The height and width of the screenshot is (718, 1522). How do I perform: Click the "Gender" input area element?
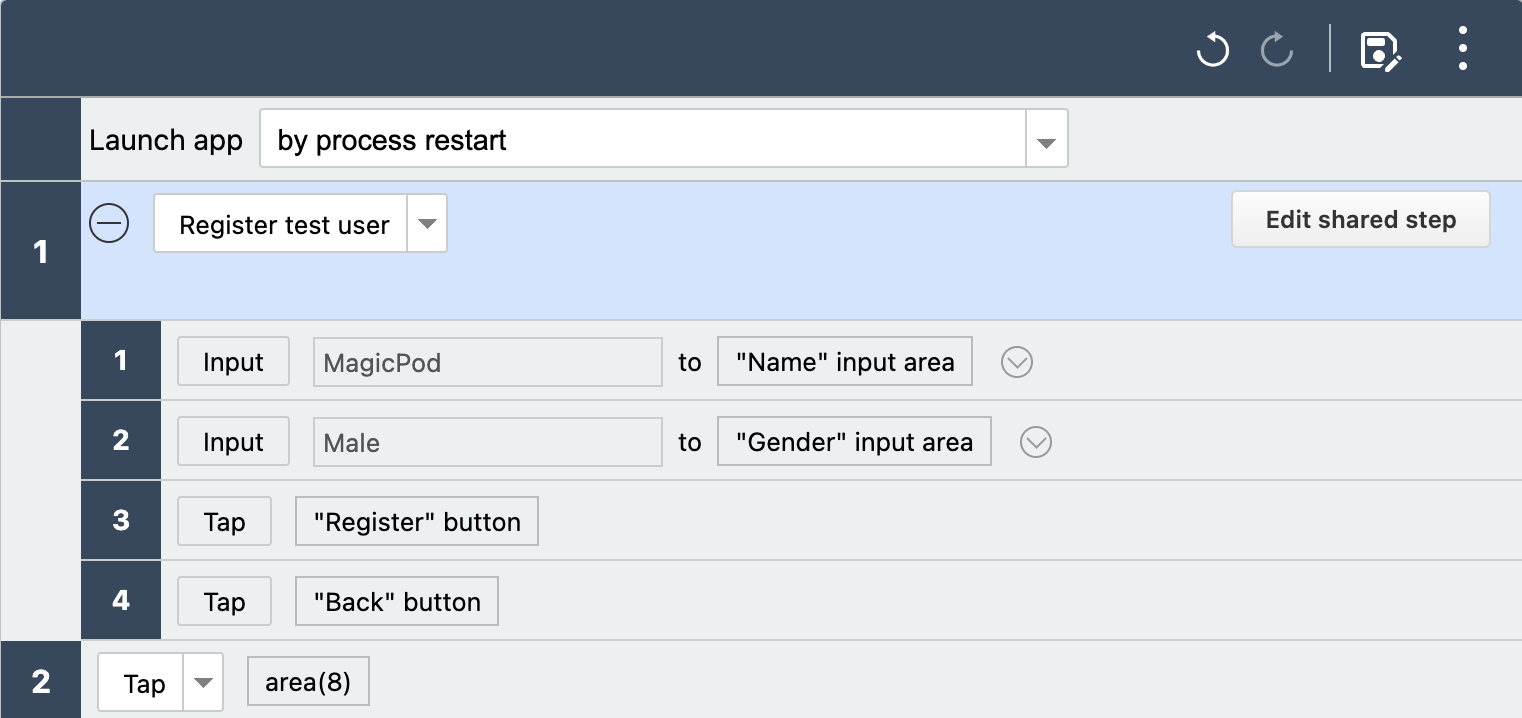[854, 442]
